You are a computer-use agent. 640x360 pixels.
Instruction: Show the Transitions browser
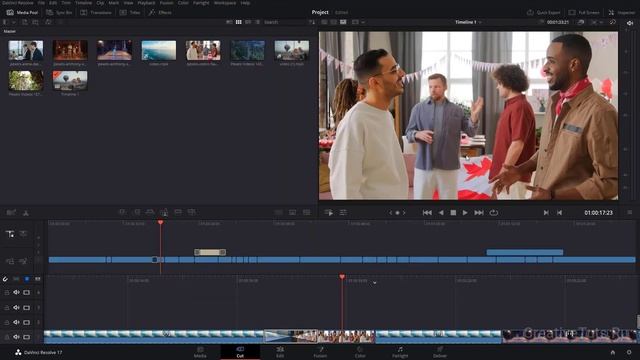(x=96, y=13)
